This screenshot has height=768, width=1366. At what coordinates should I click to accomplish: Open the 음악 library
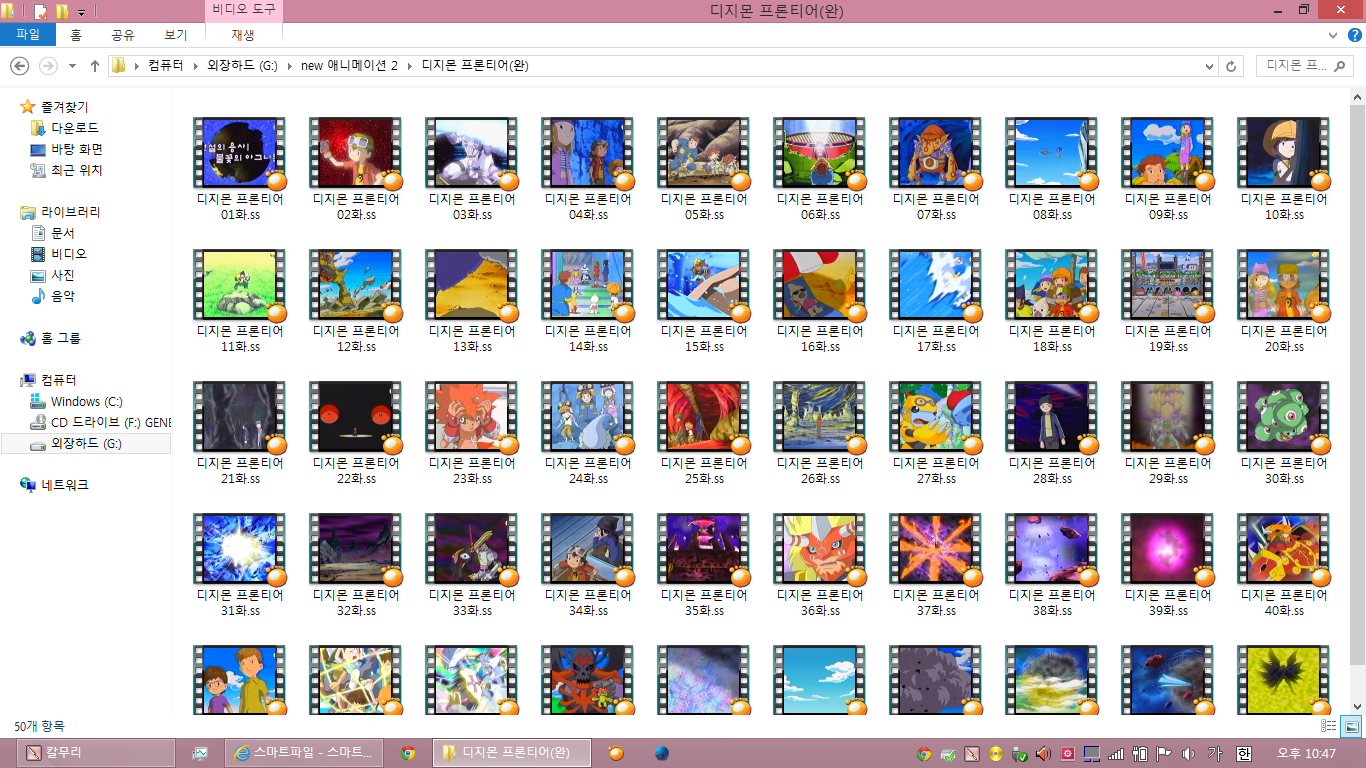point(62,296)
